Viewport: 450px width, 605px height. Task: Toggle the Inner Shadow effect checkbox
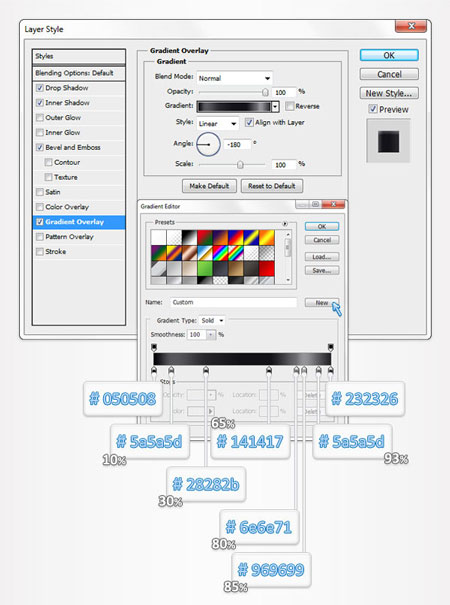[39, 103]
